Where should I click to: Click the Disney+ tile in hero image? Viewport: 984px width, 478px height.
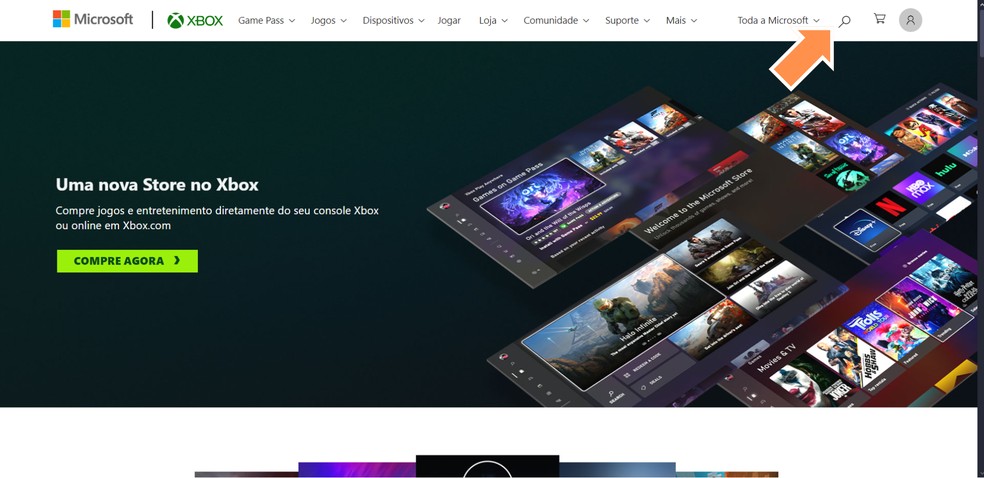click(866, 230)
